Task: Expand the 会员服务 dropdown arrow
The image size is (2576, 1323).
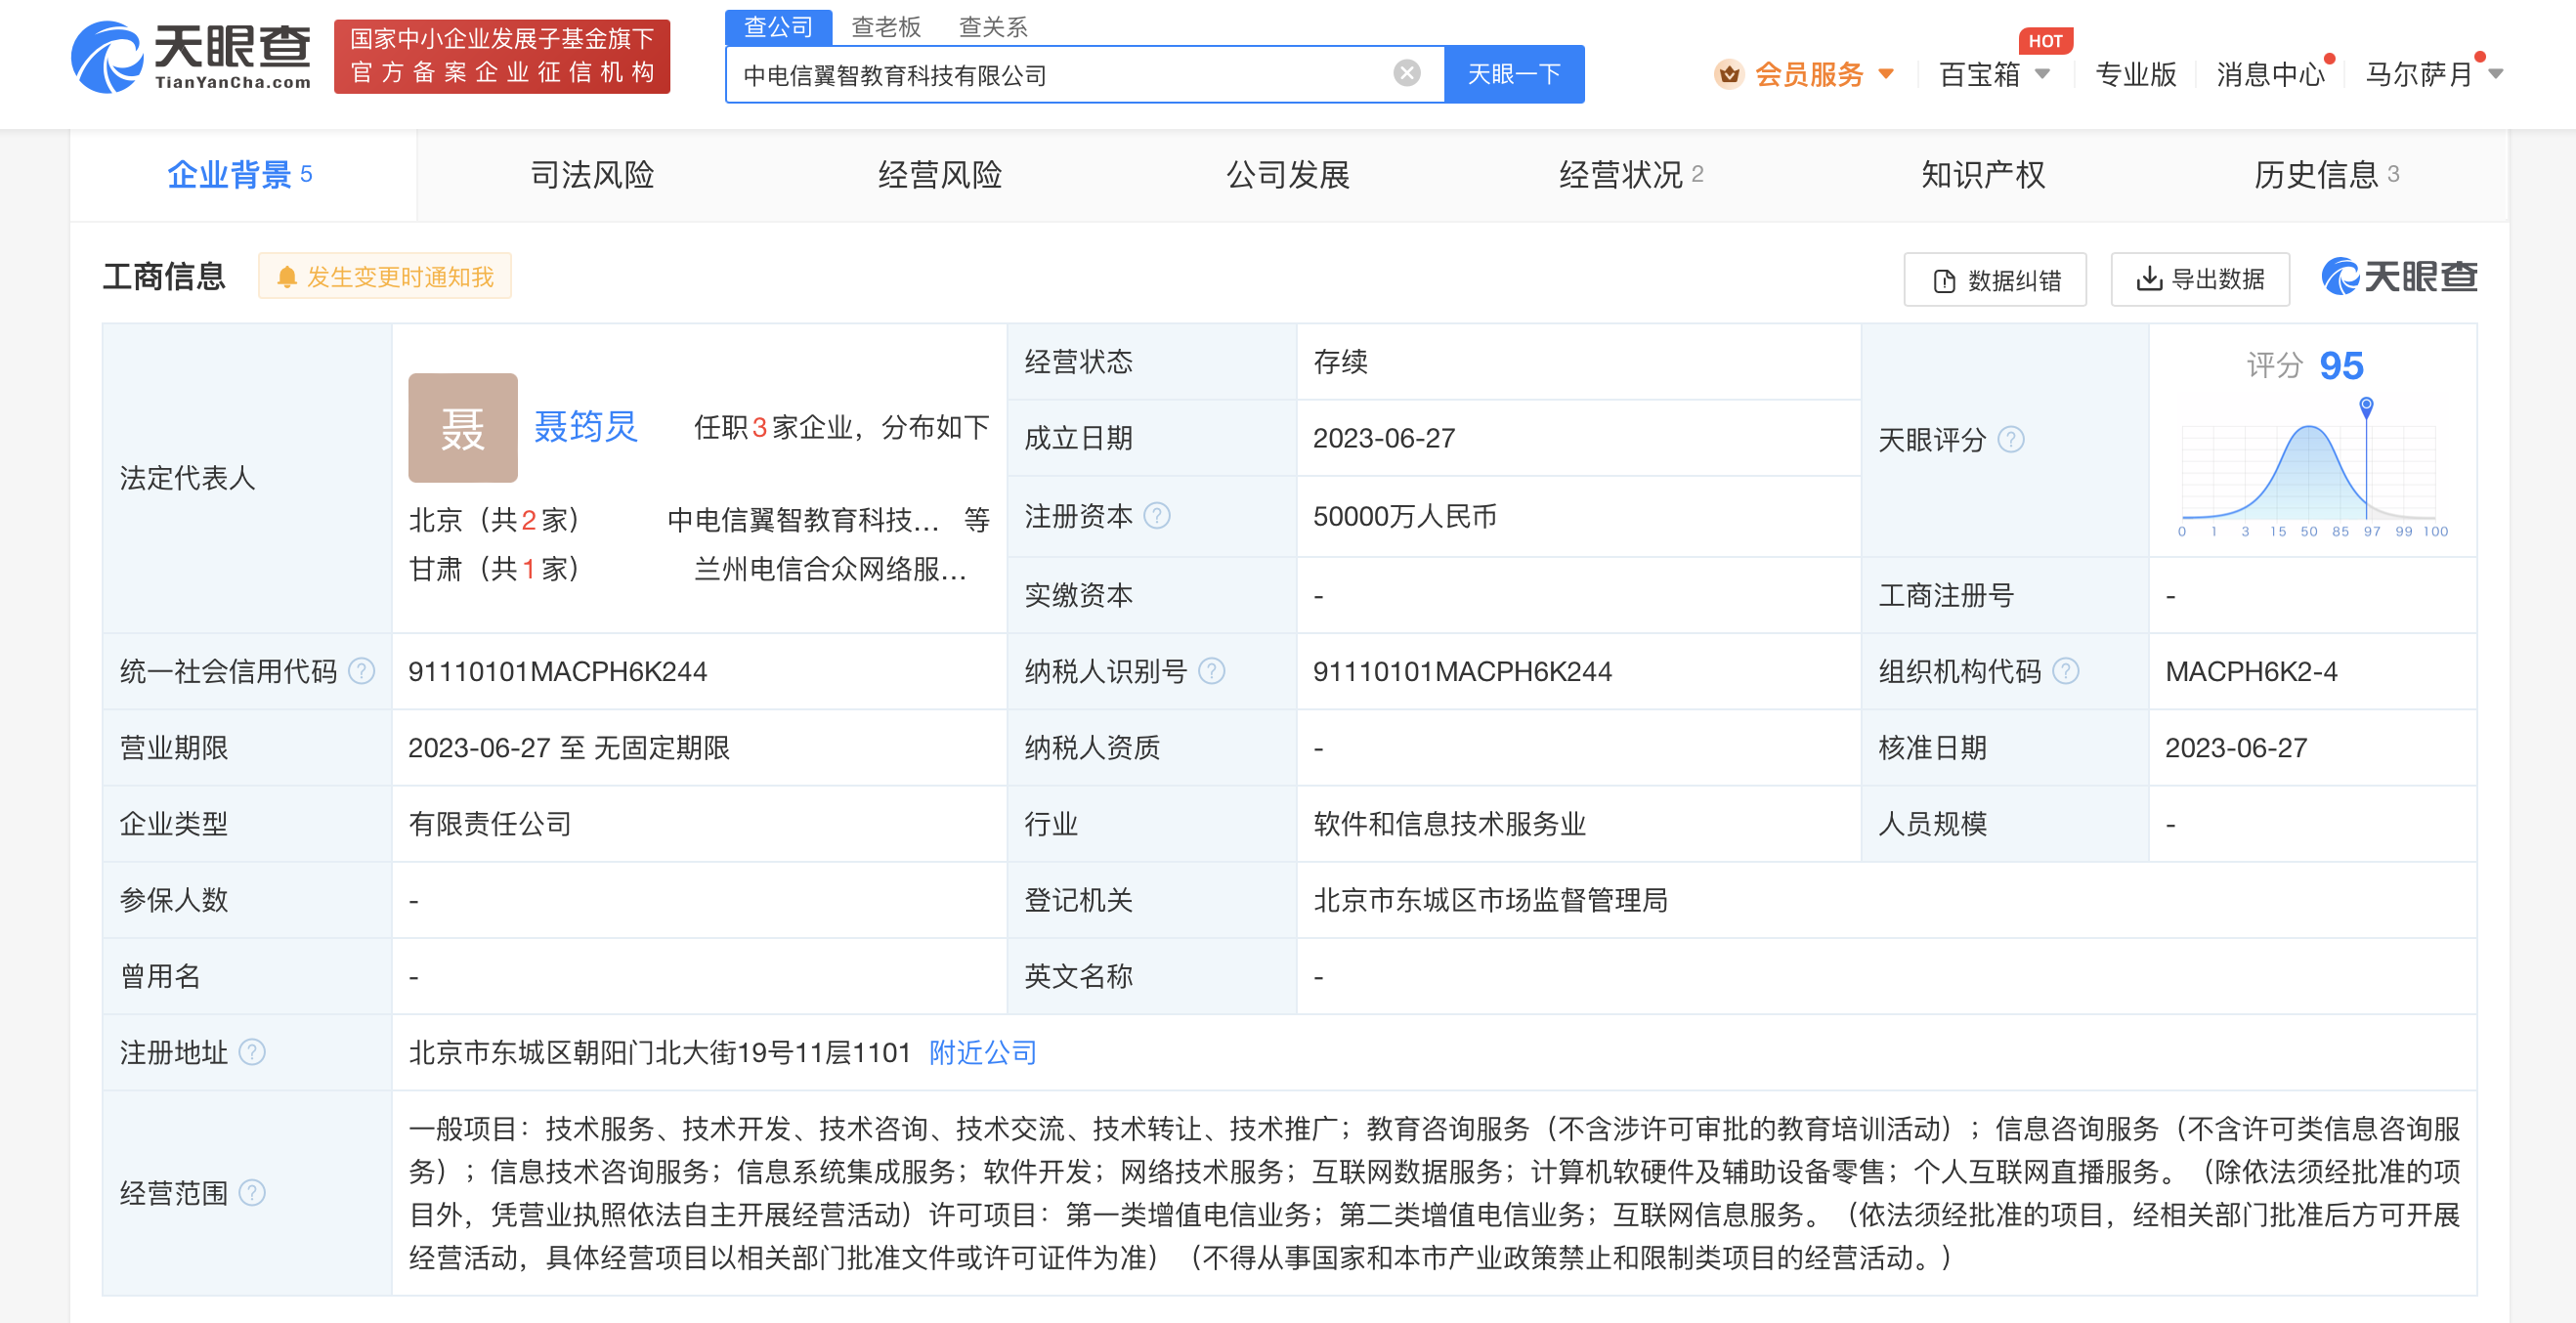Action: (1885, 74)
